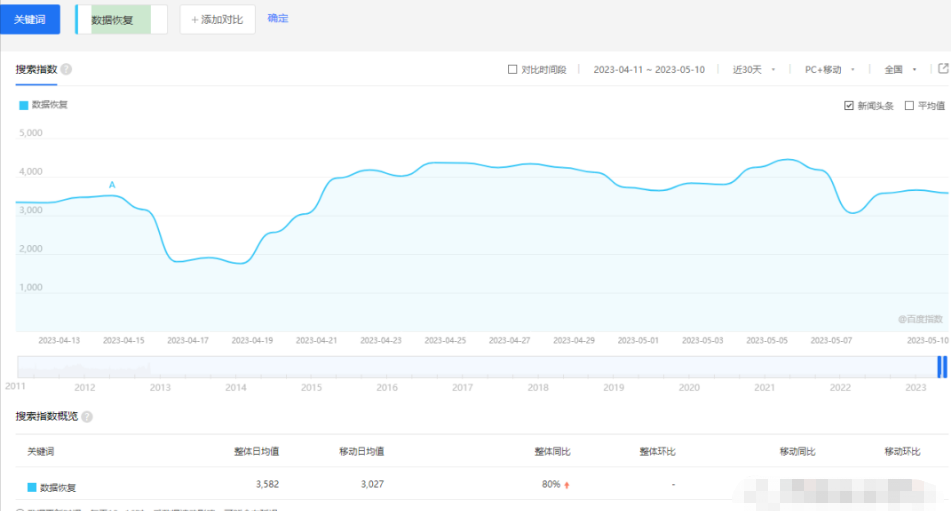Click the 关键词 blue tab button
This screenshot has height=511, width=951.
pyautogui.click(x=29, y=19)
